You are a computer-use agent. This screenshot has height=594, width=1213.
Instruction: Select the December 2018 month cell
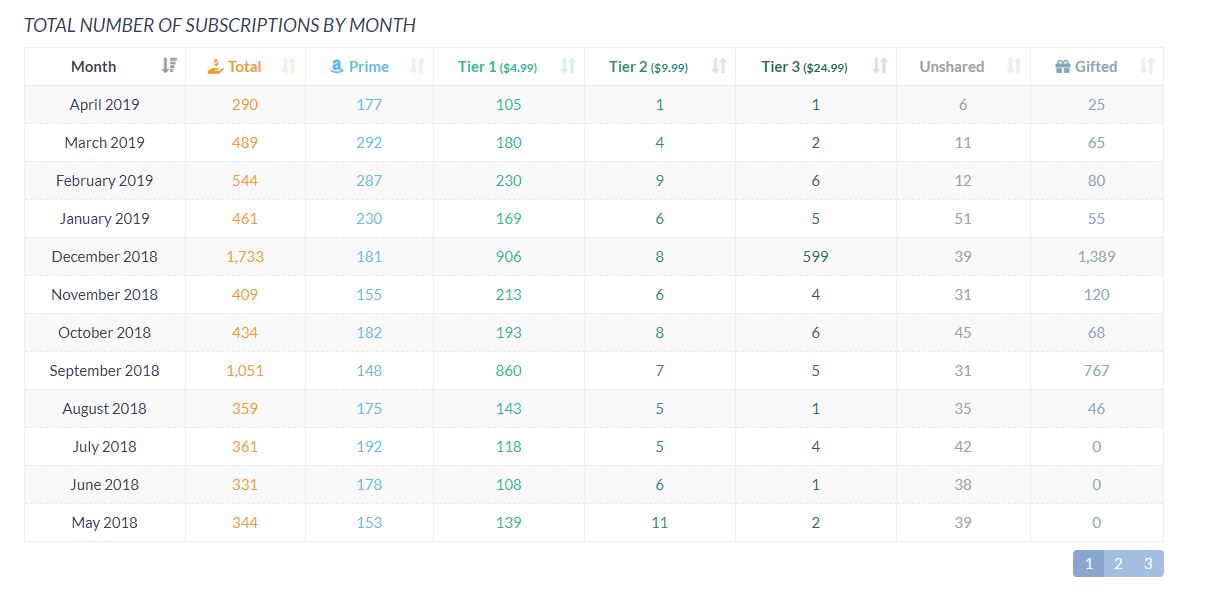coord(105,256)
